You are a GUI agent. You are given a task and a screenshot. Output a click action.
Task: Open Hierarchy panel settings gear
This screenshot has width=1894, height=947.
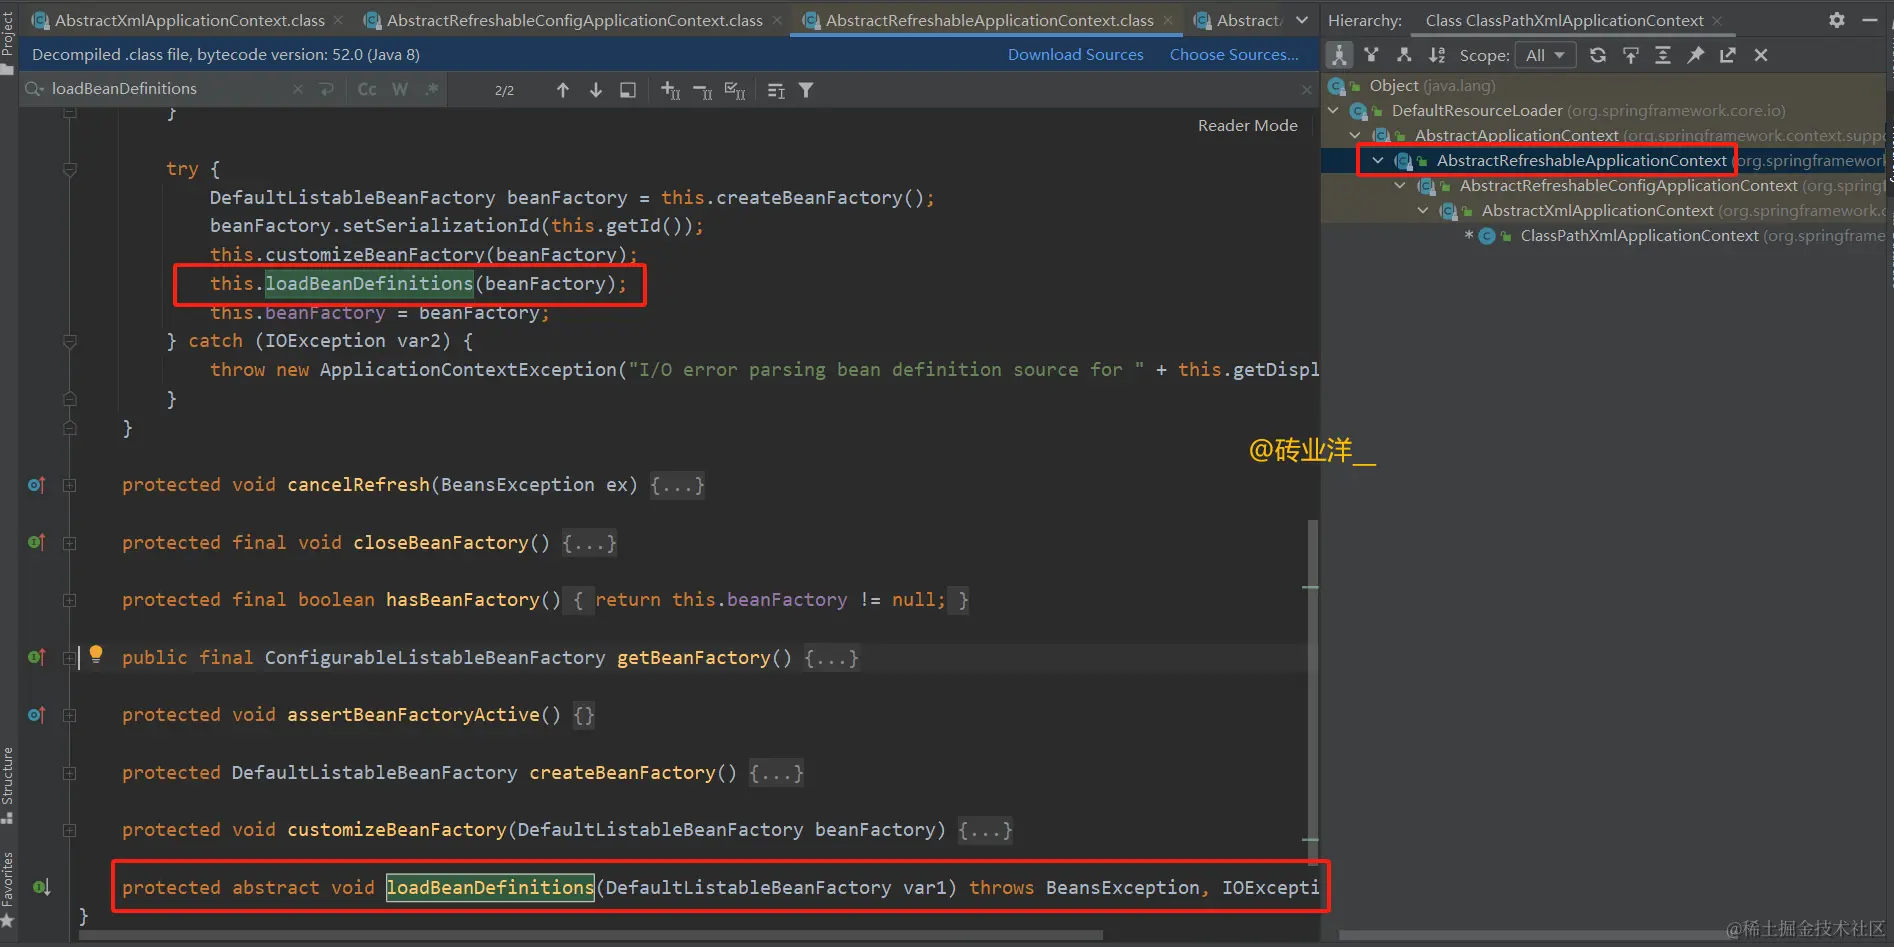[1837, 20]
